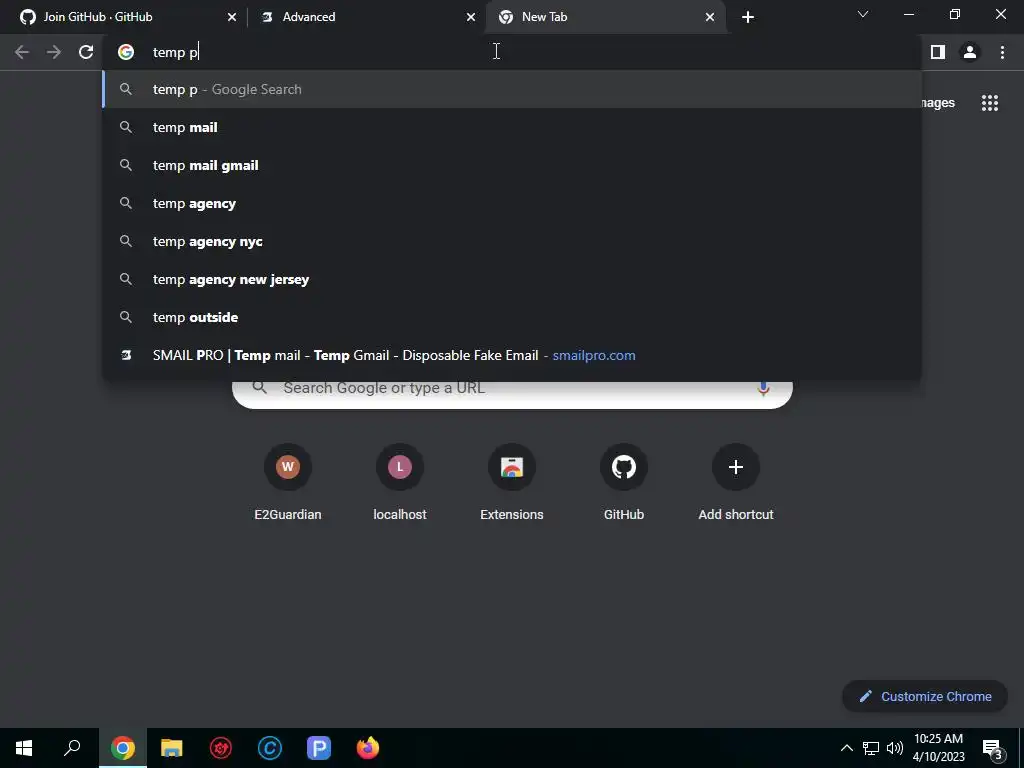Click Customize Chrome

925,696
